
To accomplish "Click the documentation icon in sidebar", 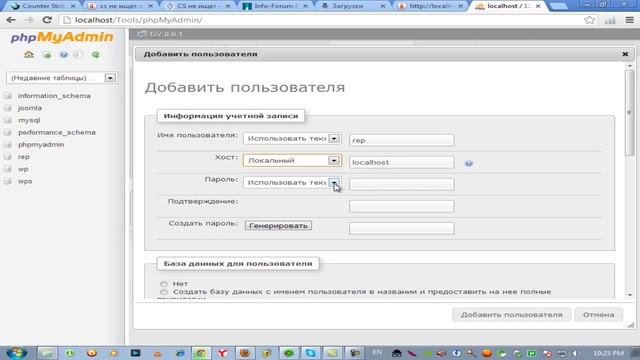I will (x=78, y=55).
